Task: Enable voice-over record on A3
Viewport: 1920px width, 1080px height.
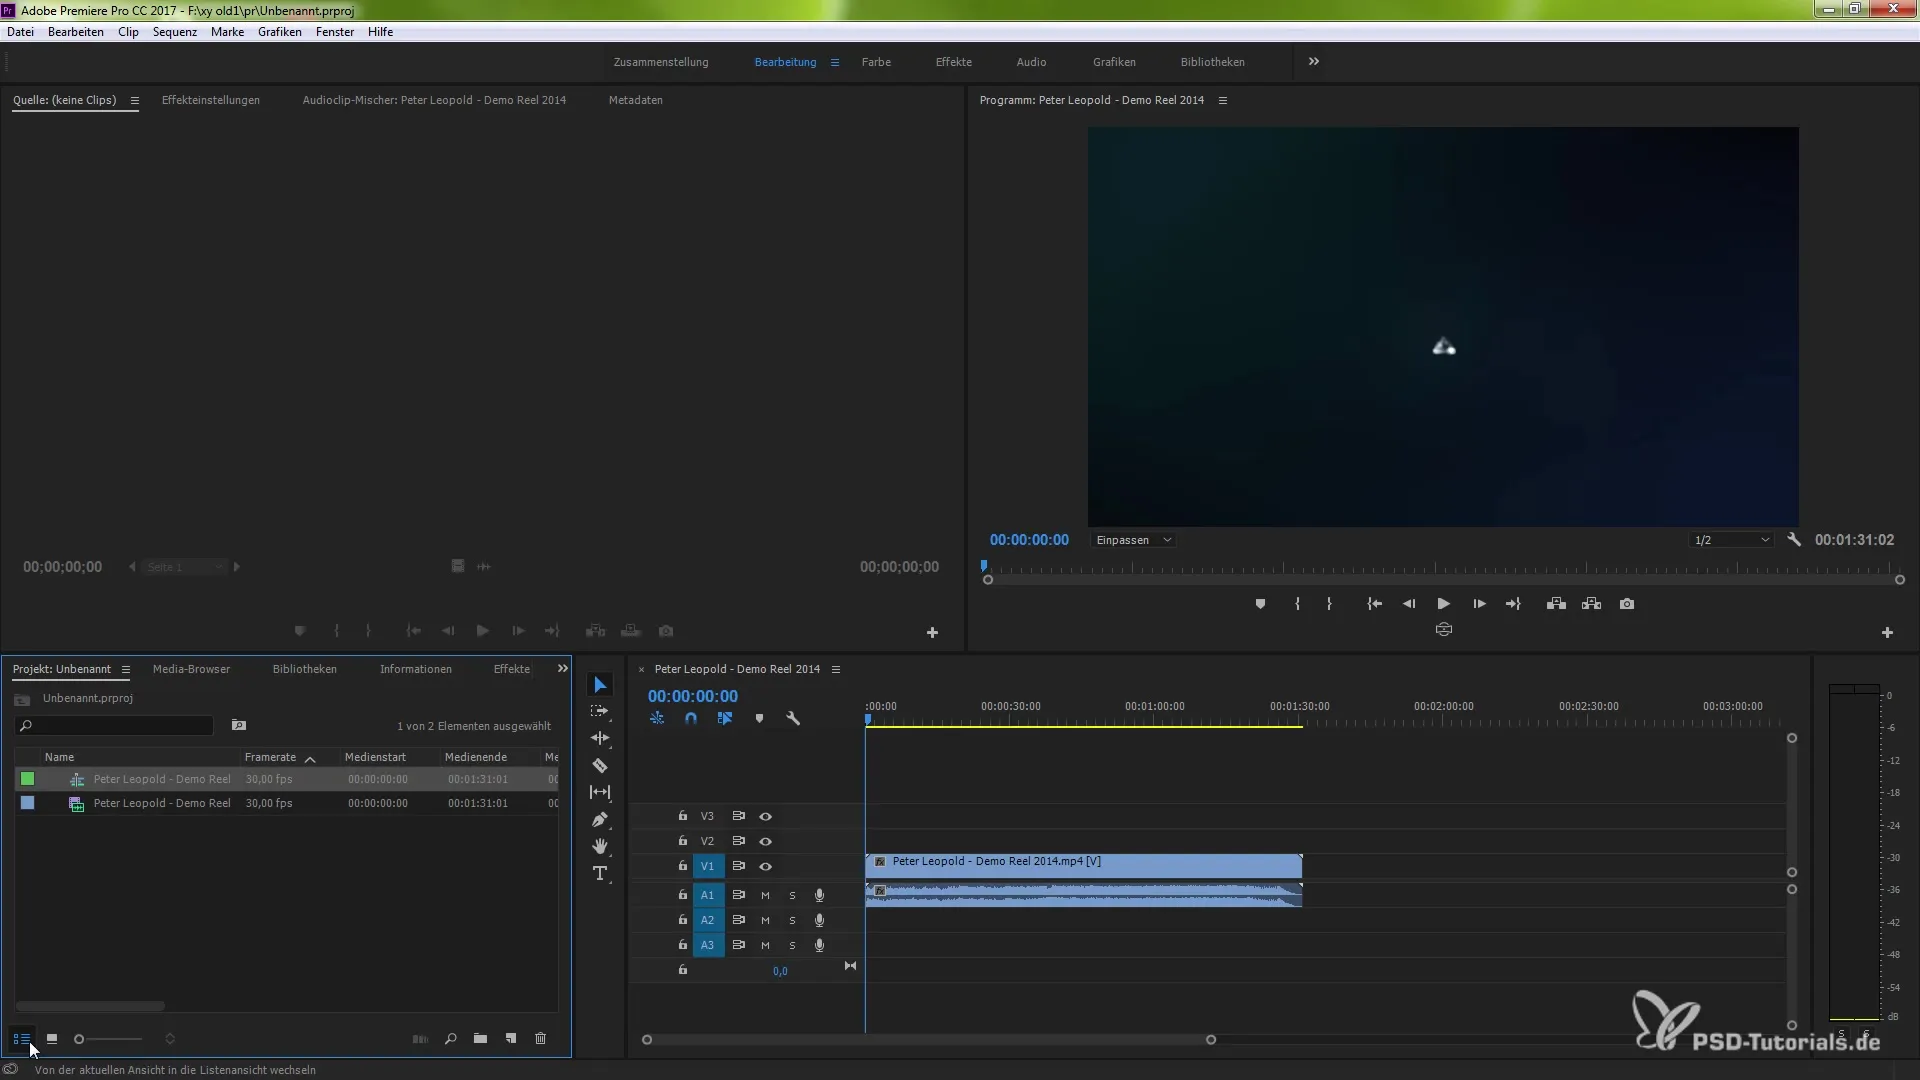Action: (819, 946)
